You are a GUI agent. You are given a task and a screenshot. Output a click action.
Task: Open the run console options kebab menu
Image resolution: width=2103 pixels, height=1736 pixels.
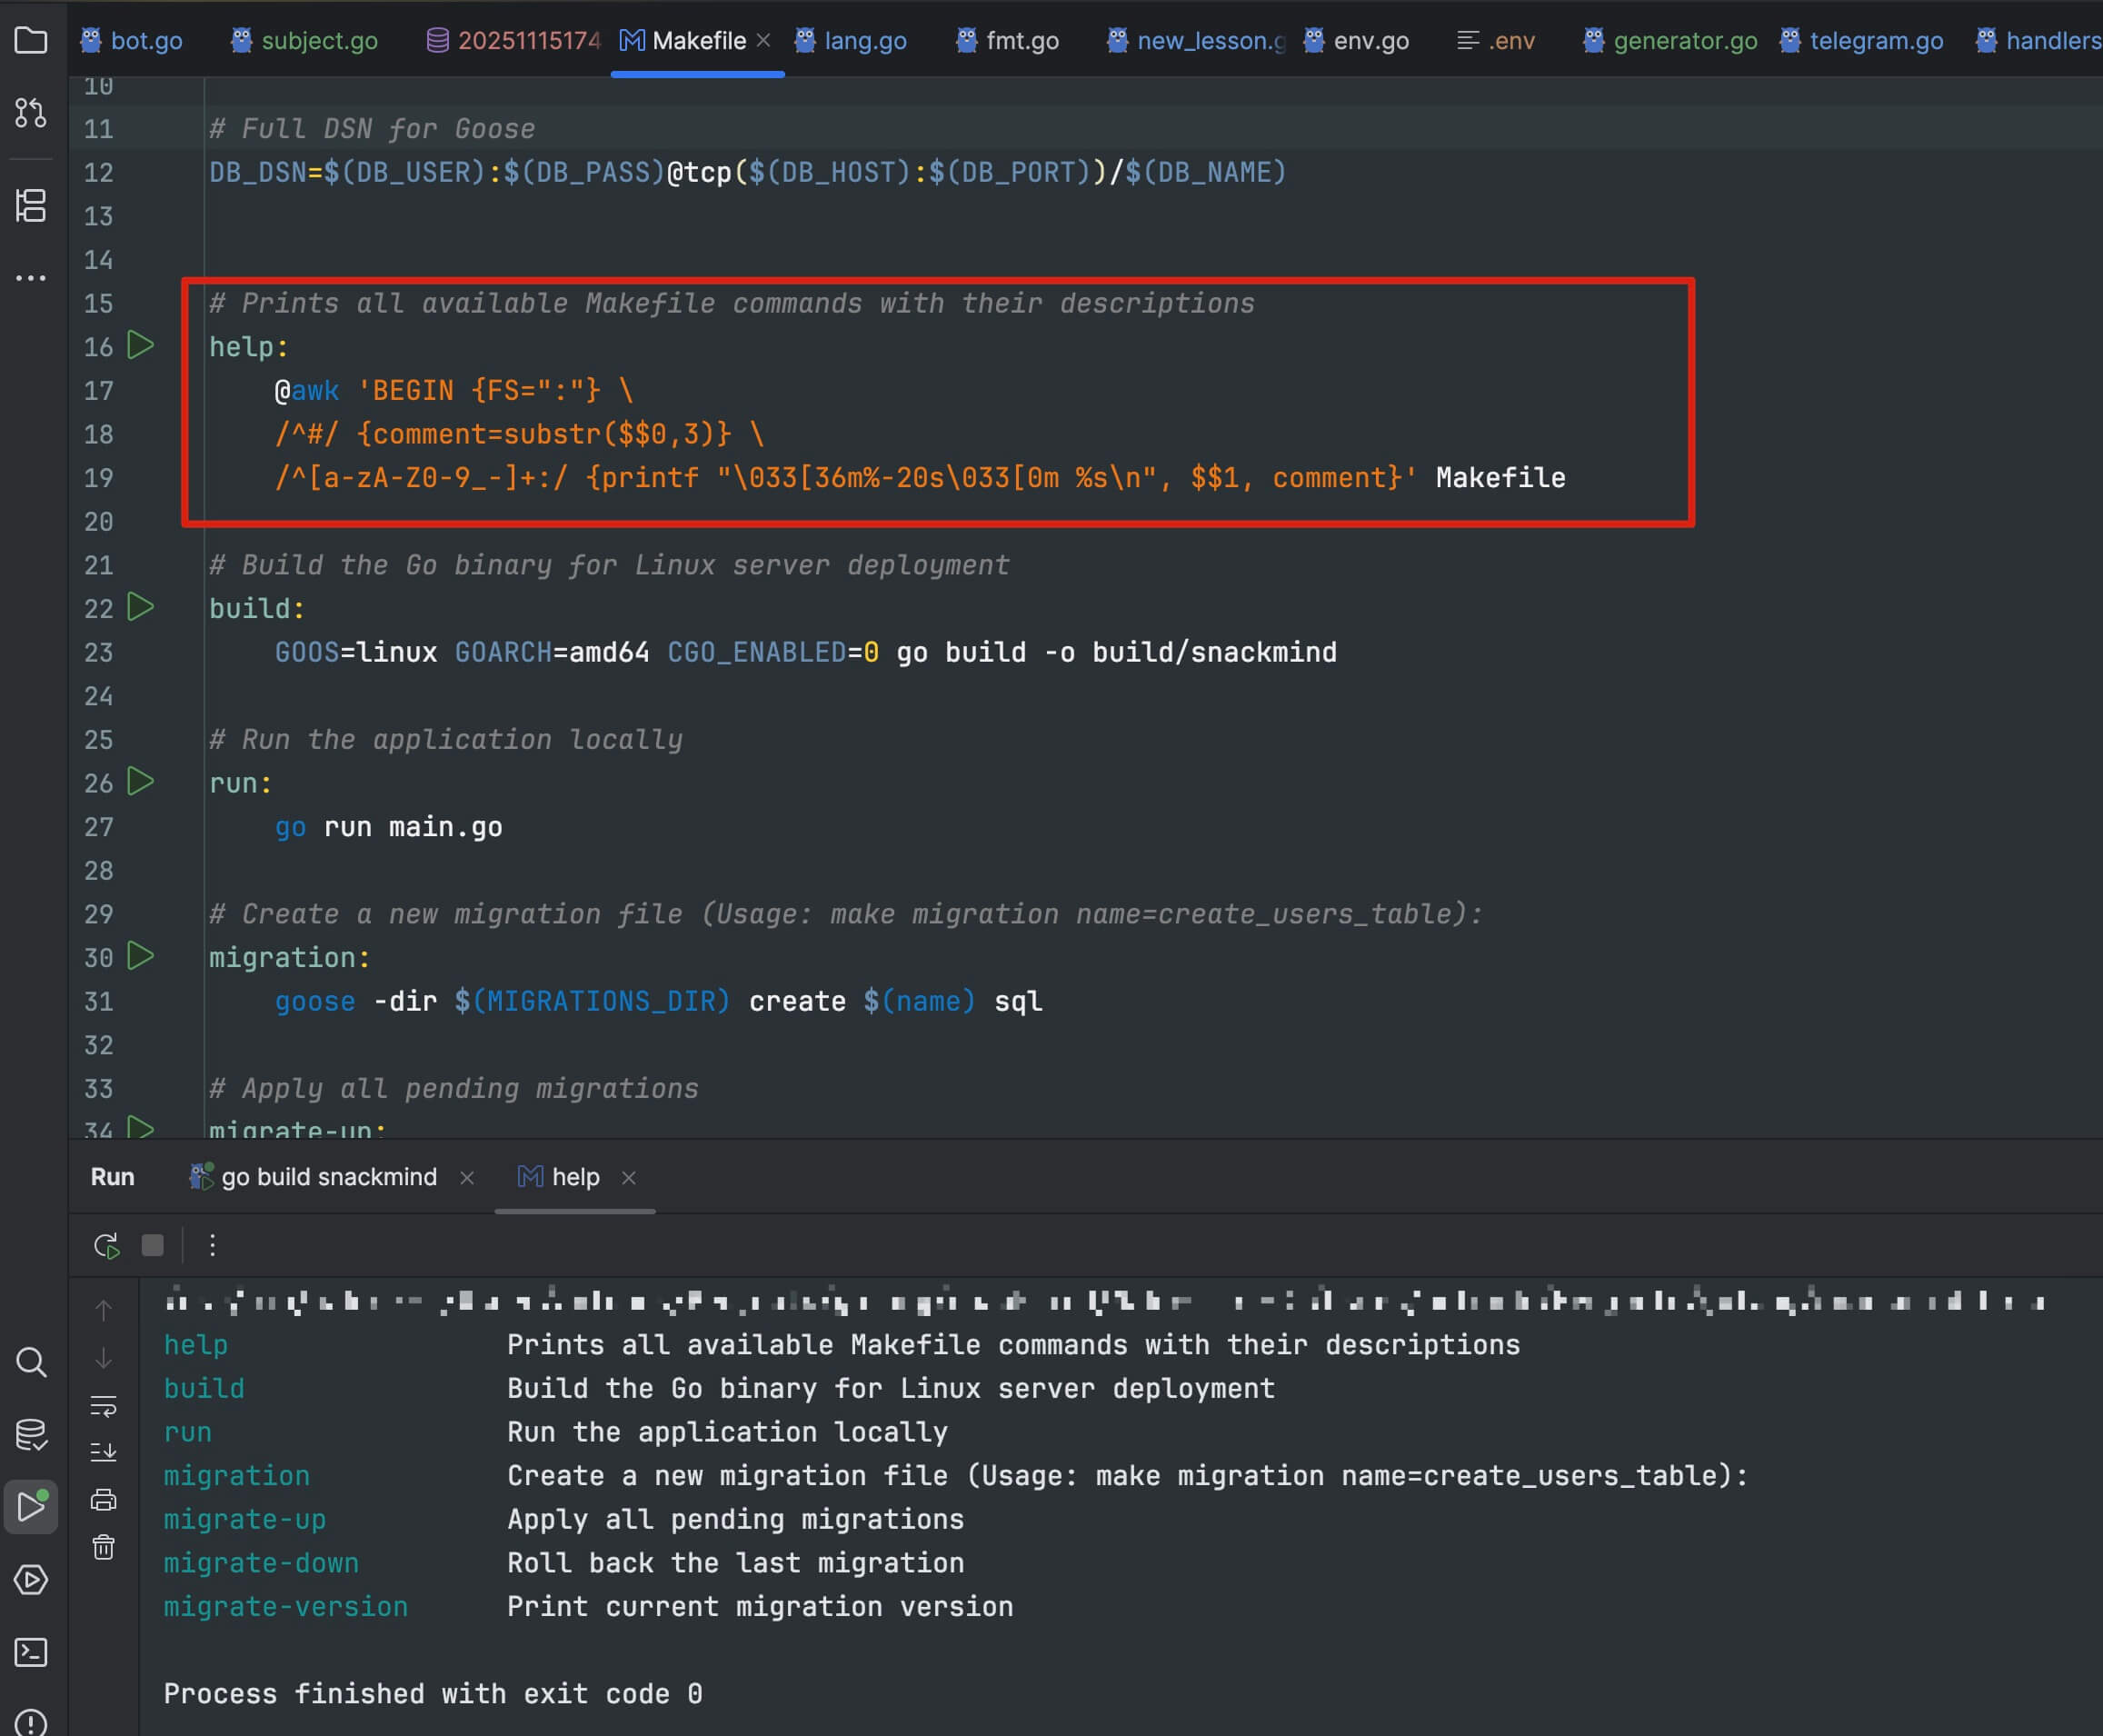(213, 1245)
